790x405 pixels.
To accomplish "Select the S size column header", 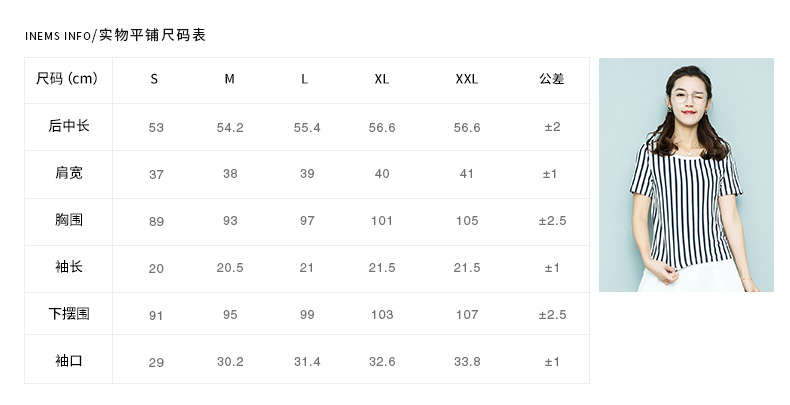I will [x=154, y=79].
